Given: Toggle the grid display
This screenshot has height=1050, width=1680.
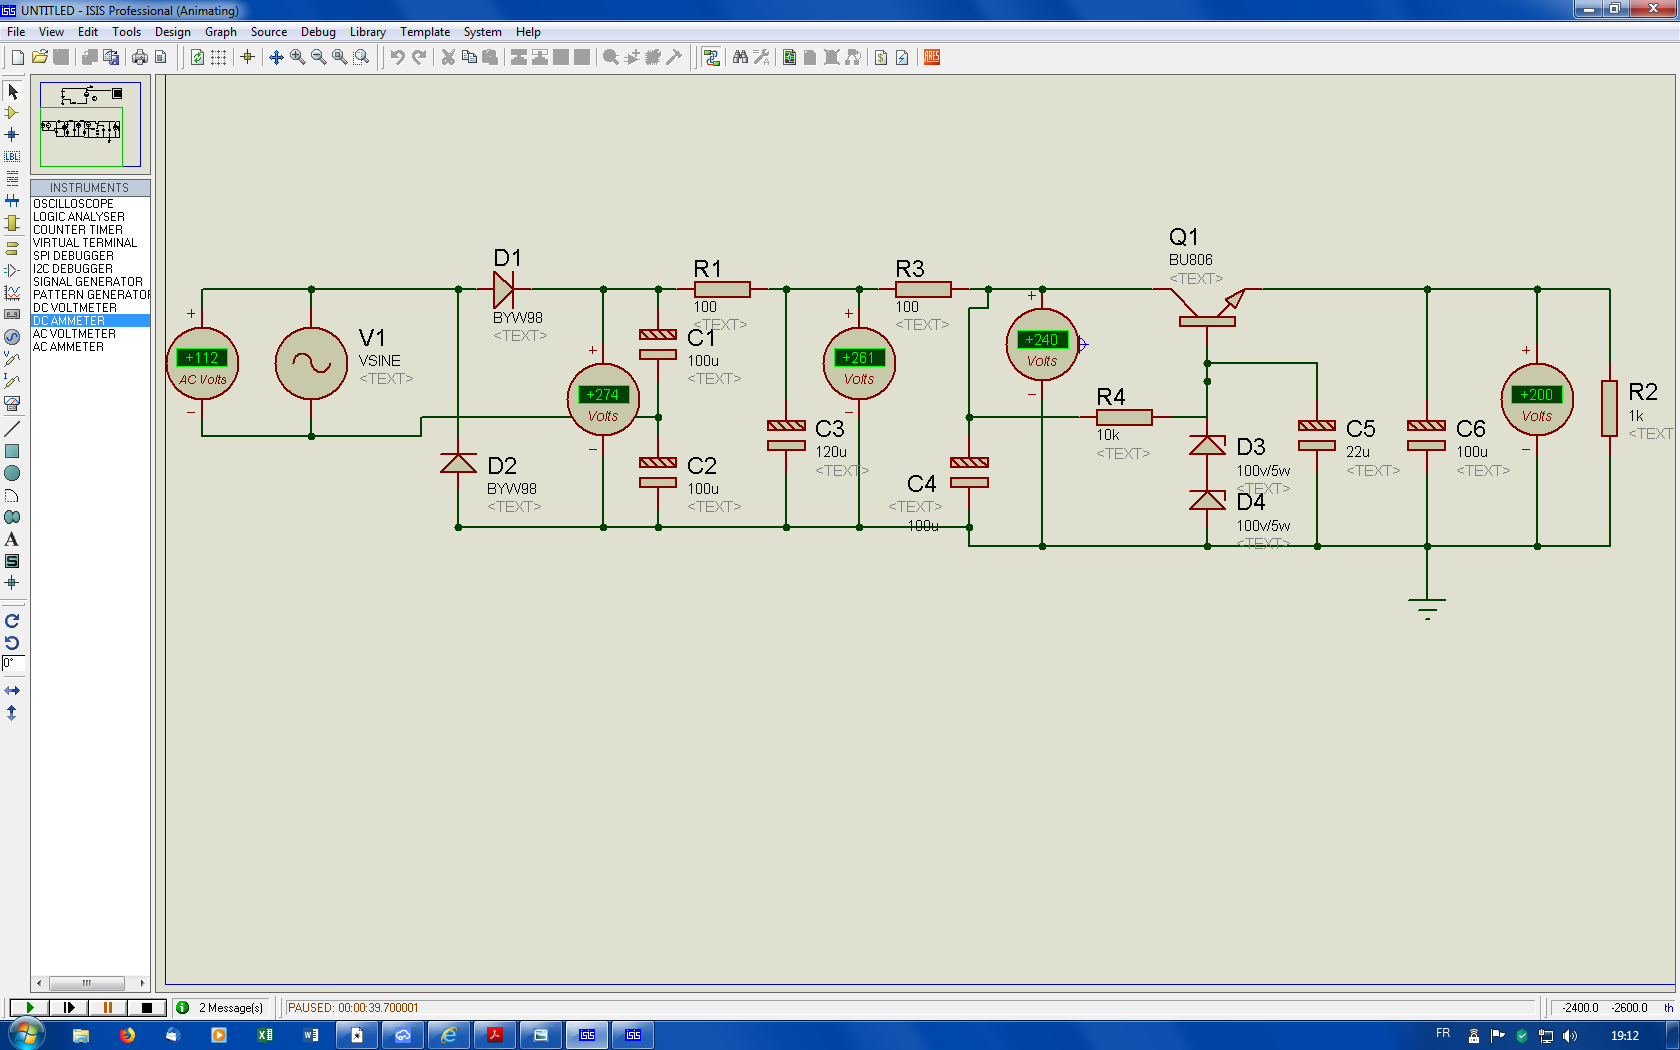Looking at the screenshot, I should pos(218,57).
